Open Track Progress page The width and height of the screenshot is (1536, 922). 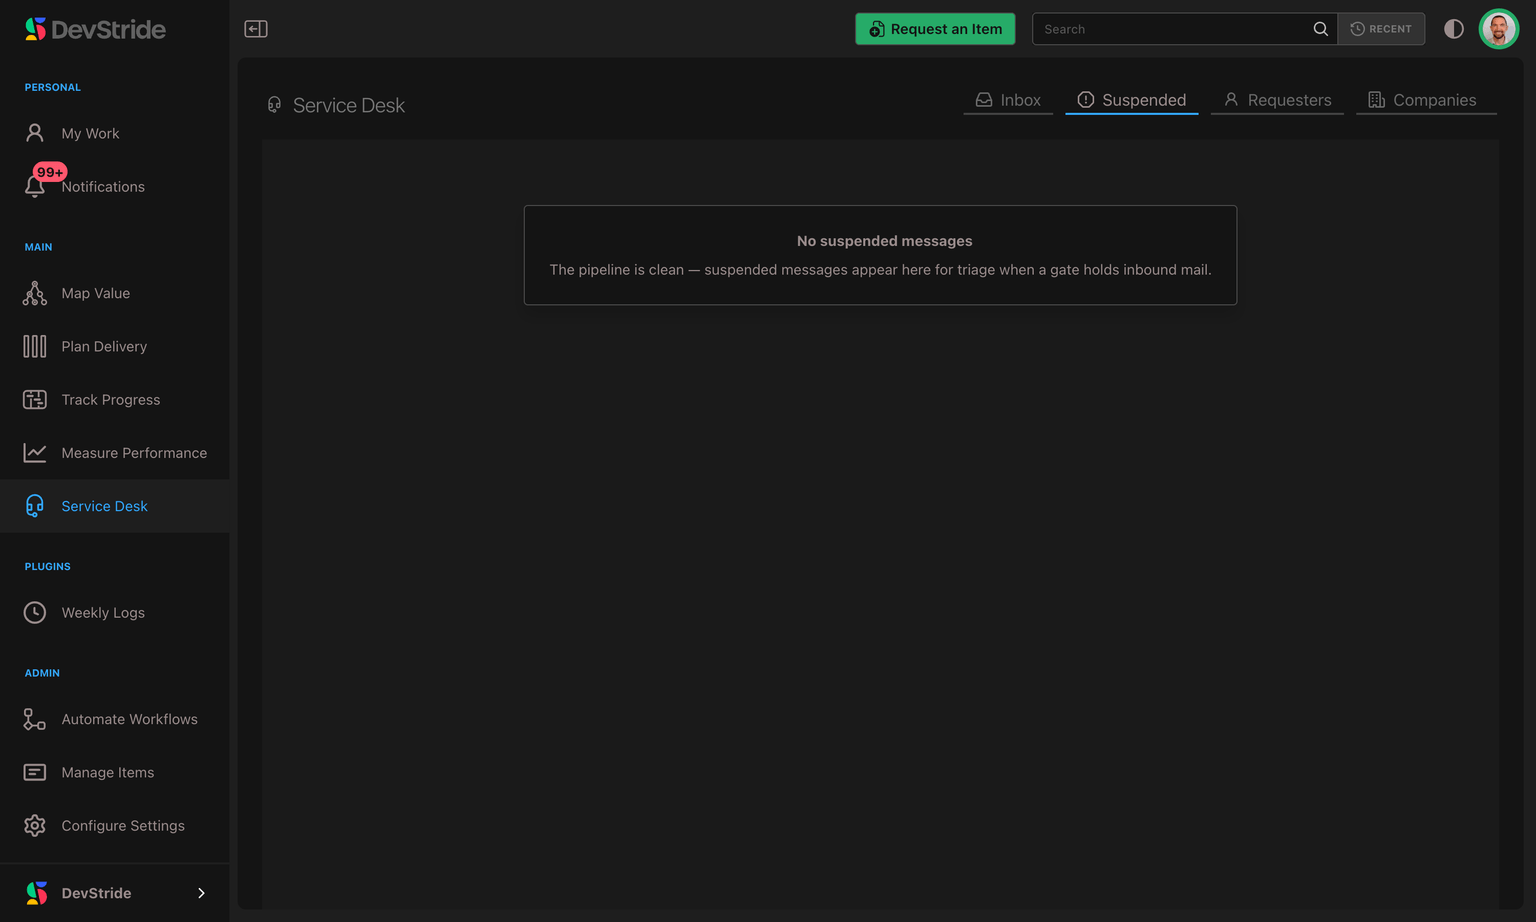point(115,399)
